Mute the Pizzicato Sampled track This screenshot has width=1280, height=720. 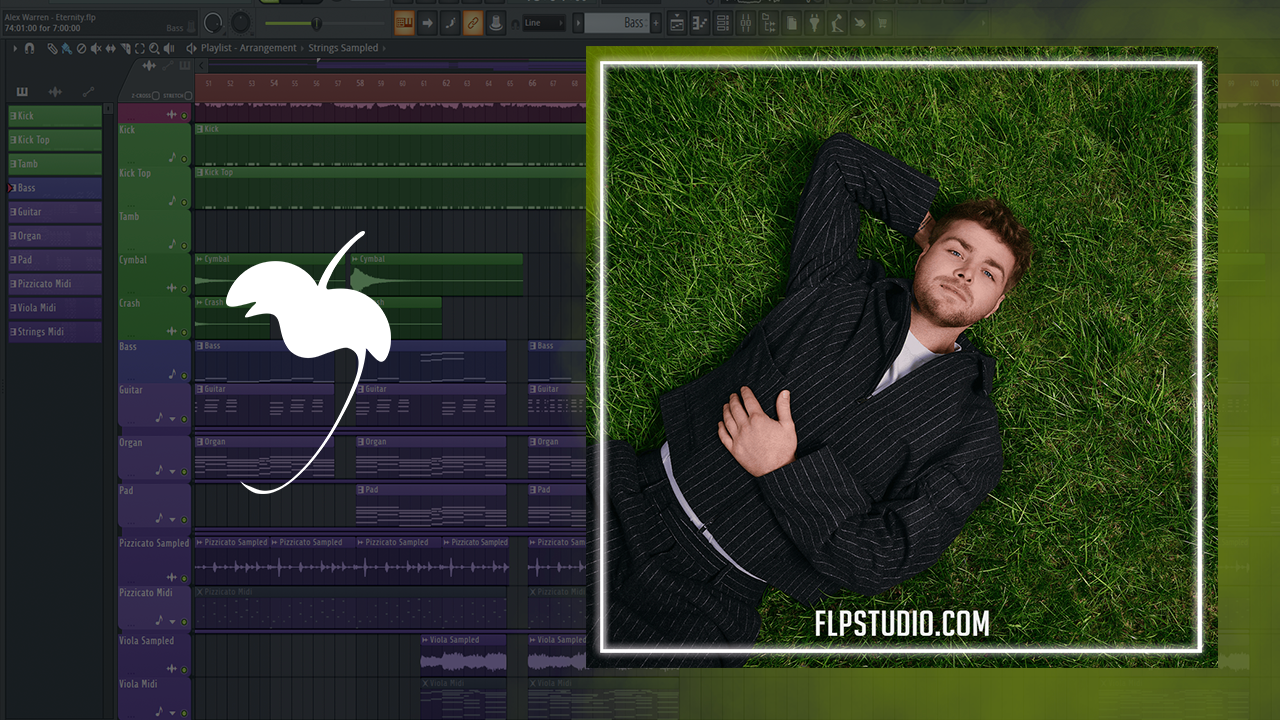coord(184,577)
